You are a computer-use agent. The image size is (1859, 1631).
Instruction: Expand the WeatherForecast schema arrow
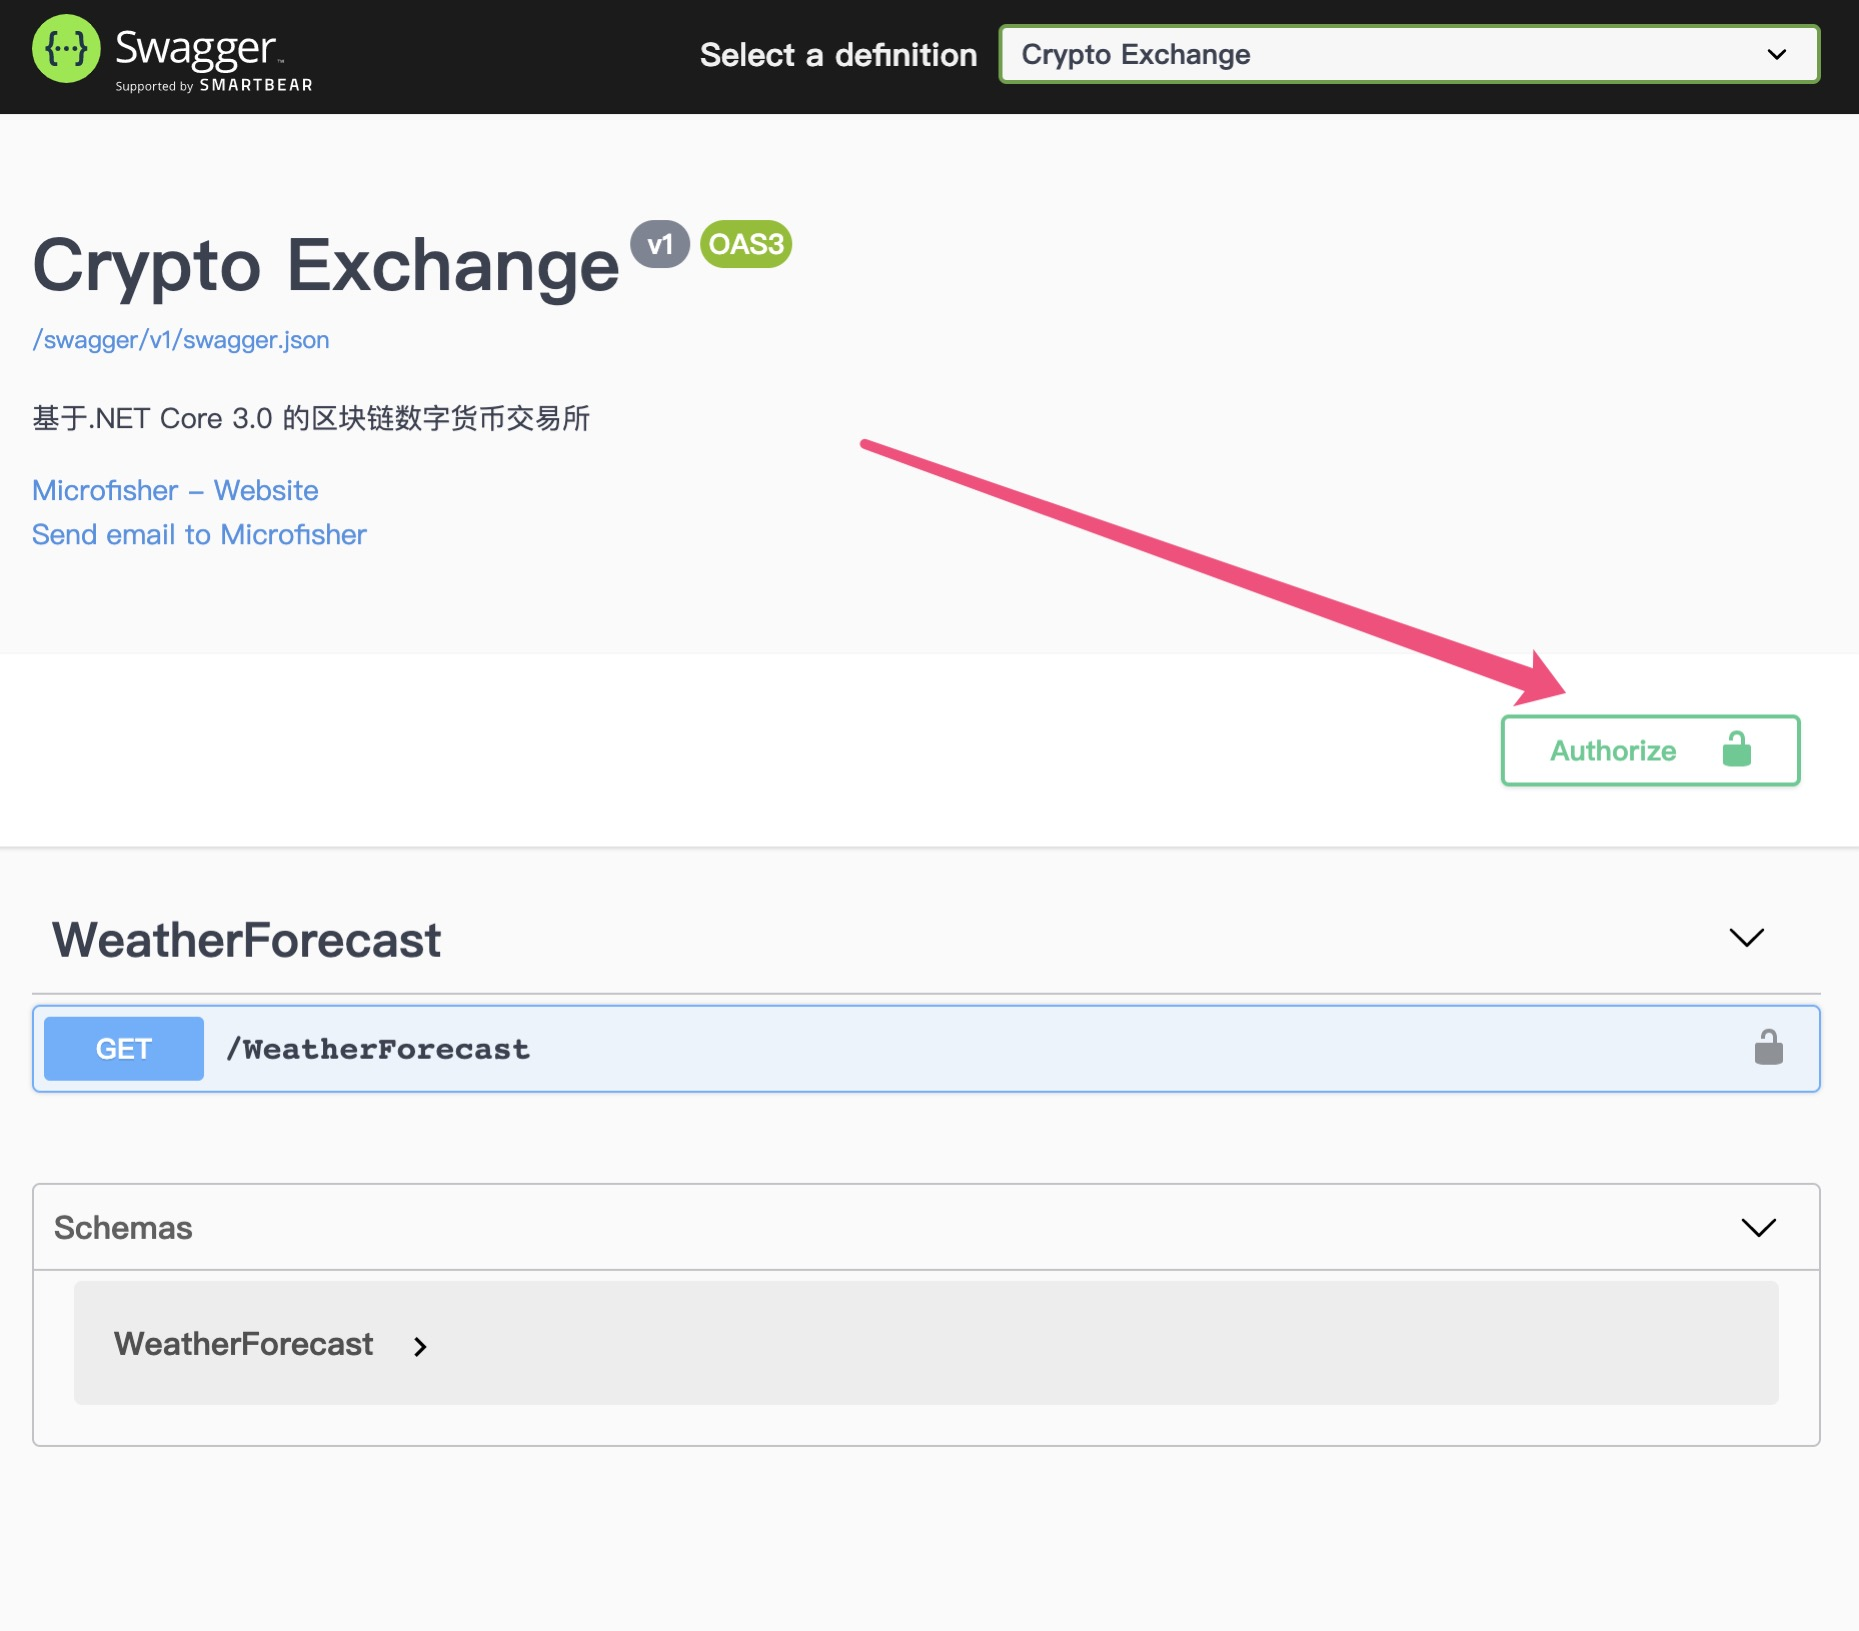tap(420, 1347)
